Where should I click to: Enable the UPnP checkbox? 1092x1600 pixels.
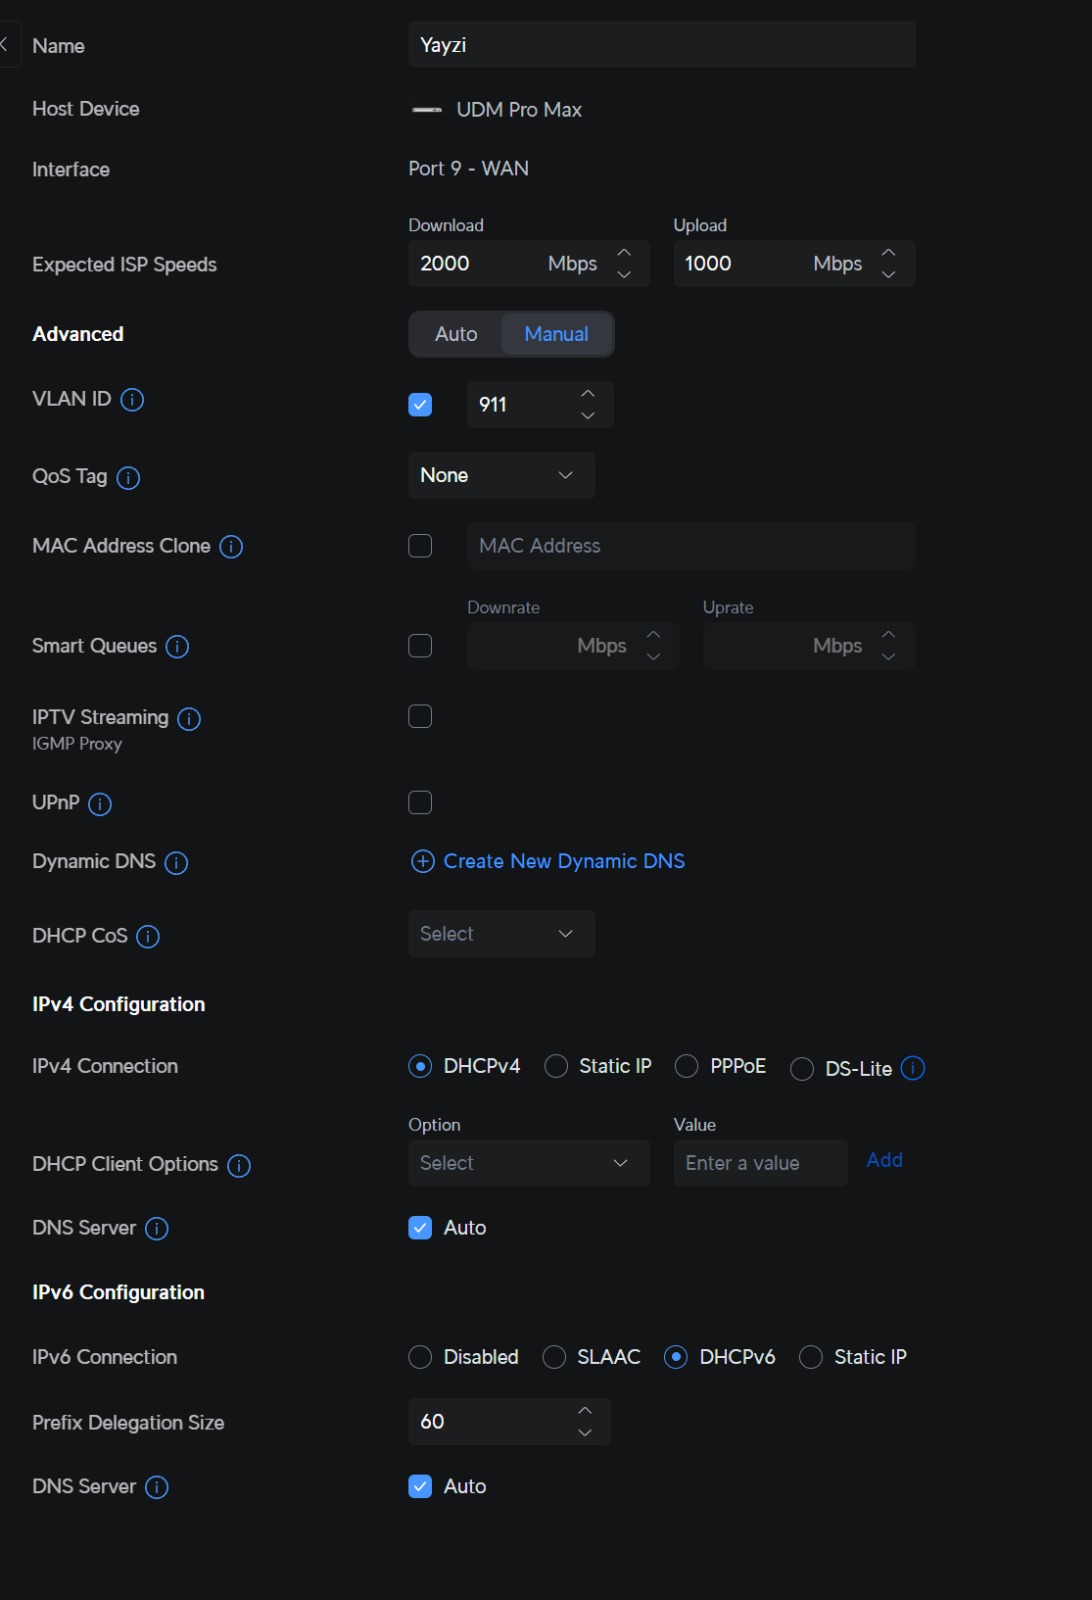pos(420,803)
